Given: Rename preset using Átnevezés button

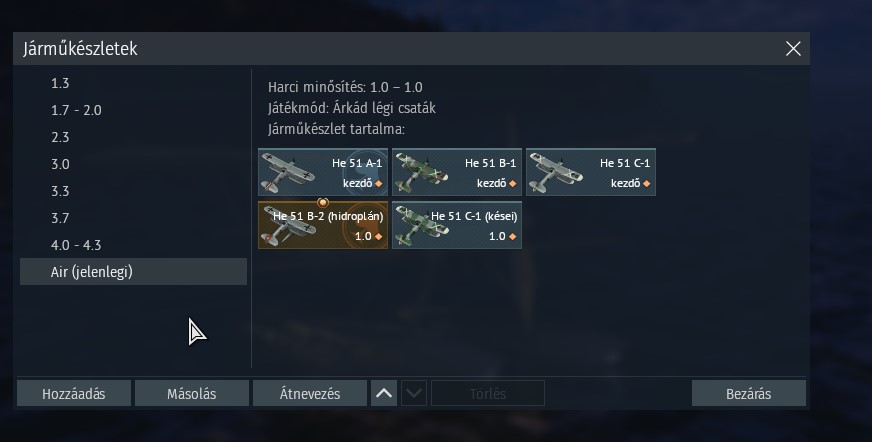Looking at the screenshot, I should click(310, 394).
